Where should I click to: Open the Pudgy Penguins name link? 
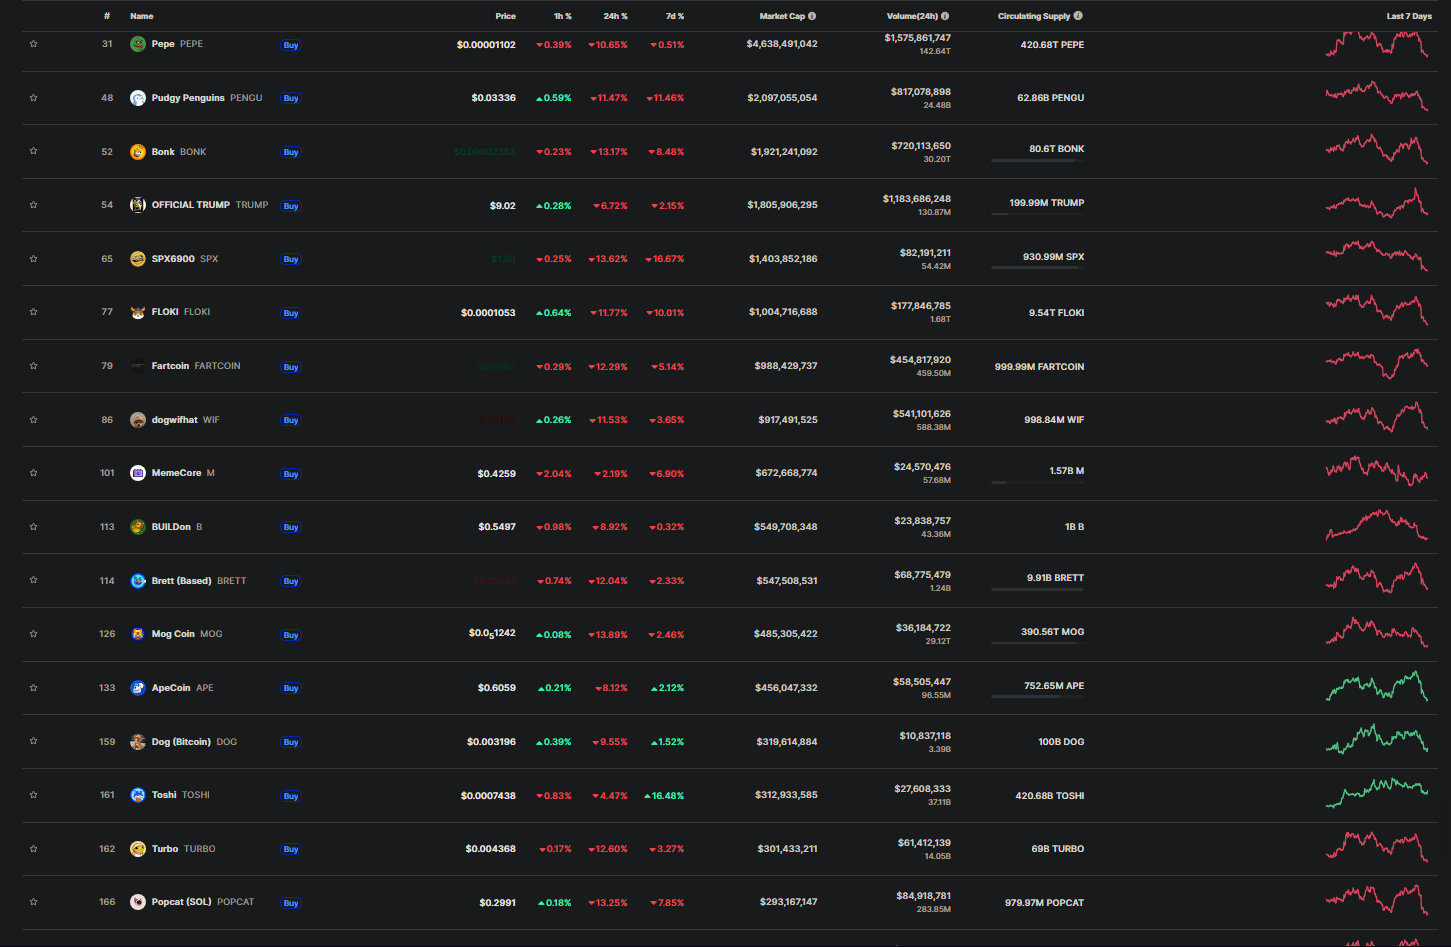point(188,98)
